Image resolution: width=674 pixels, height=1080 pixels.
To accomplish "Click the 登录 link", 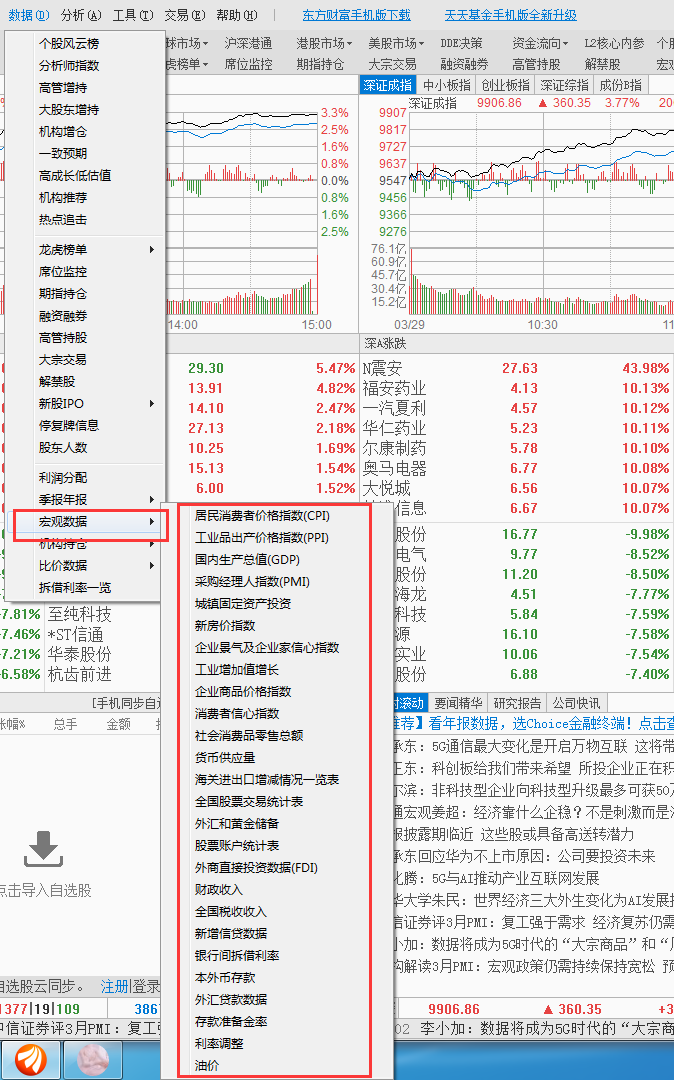I will (x=146, y=986).
